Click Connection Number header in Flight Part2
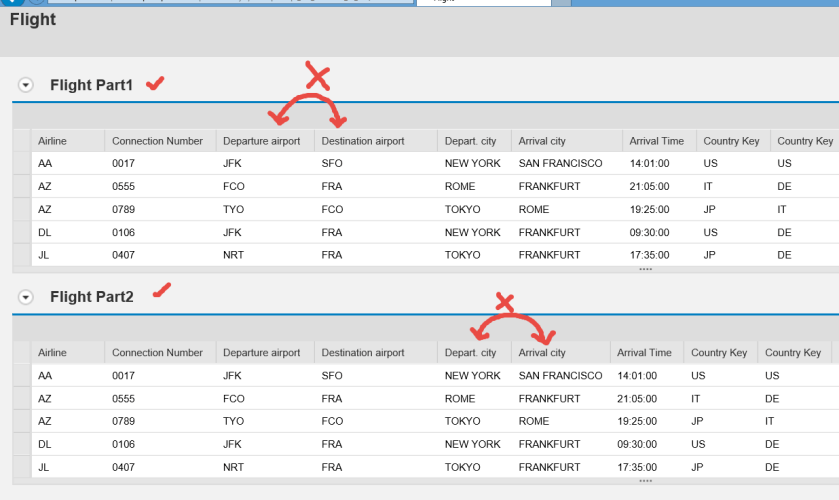Screen dimensions: 839x500 click(x=157, y=353)
